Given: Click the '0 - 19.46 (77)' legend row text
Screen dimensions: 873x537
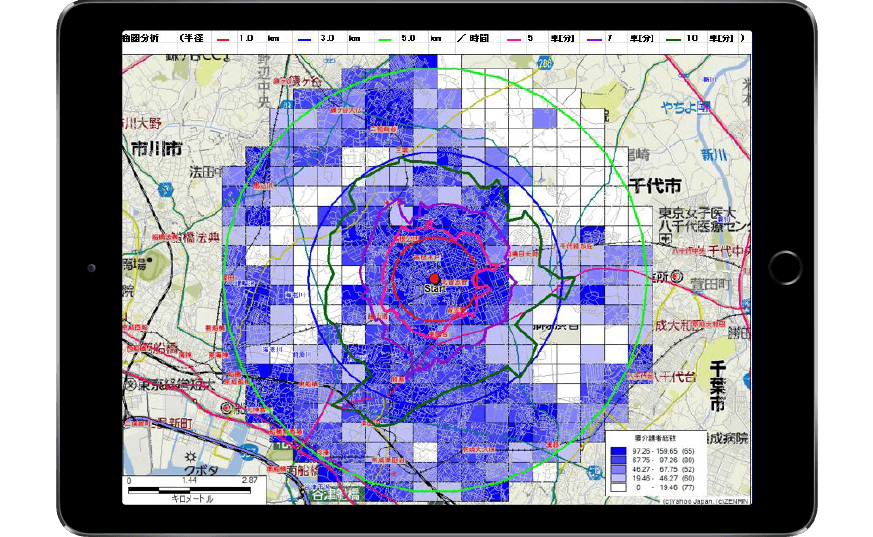Looking at the screenshot, I should point(663,487).
